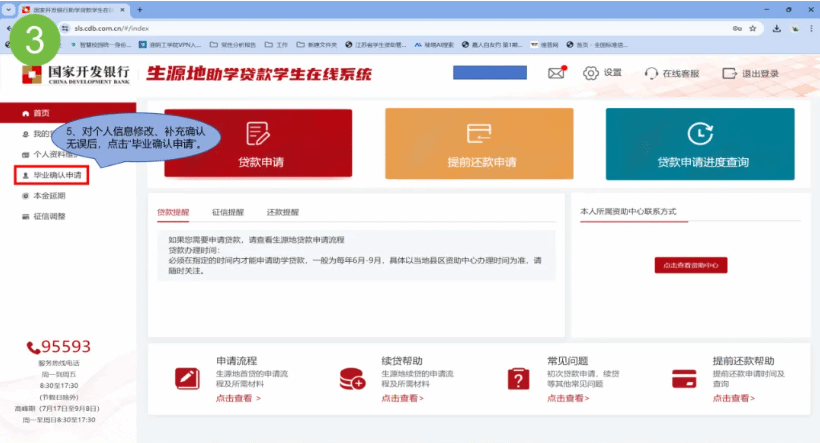
Task: Open the 提前还款申请 orange card
Action: click(479, 143)
